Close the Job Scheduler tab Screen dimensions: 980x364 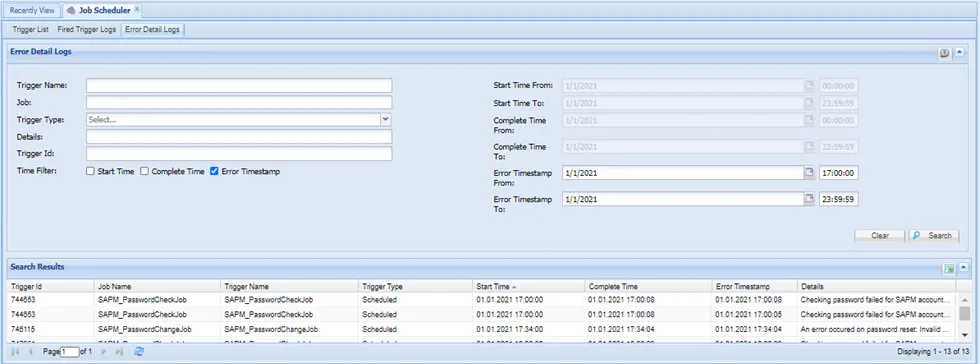click(137, 9)
